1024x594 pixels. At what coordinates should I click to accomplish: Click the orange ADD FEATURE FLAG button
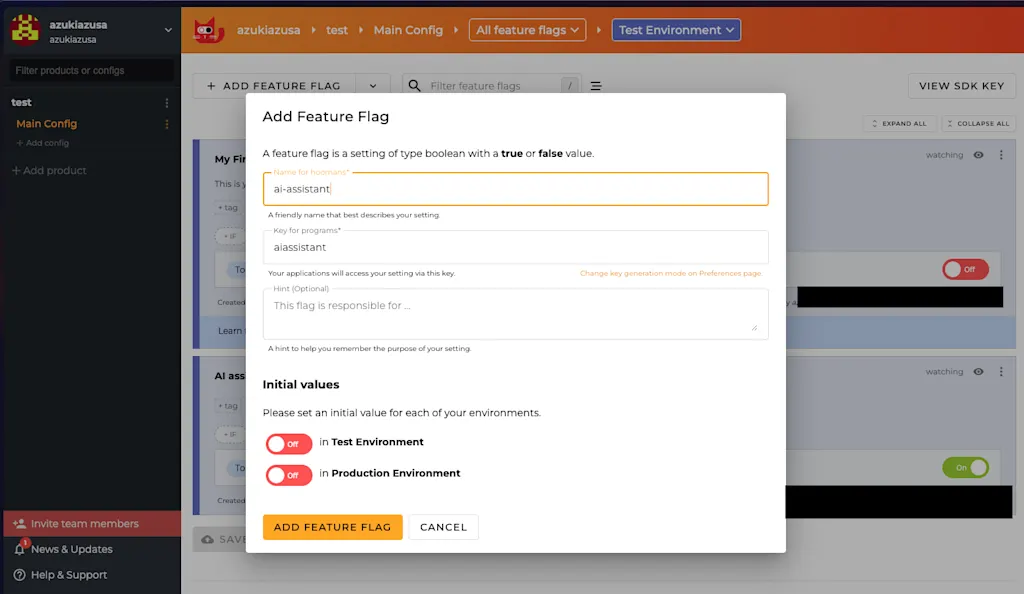coord(332,527)
